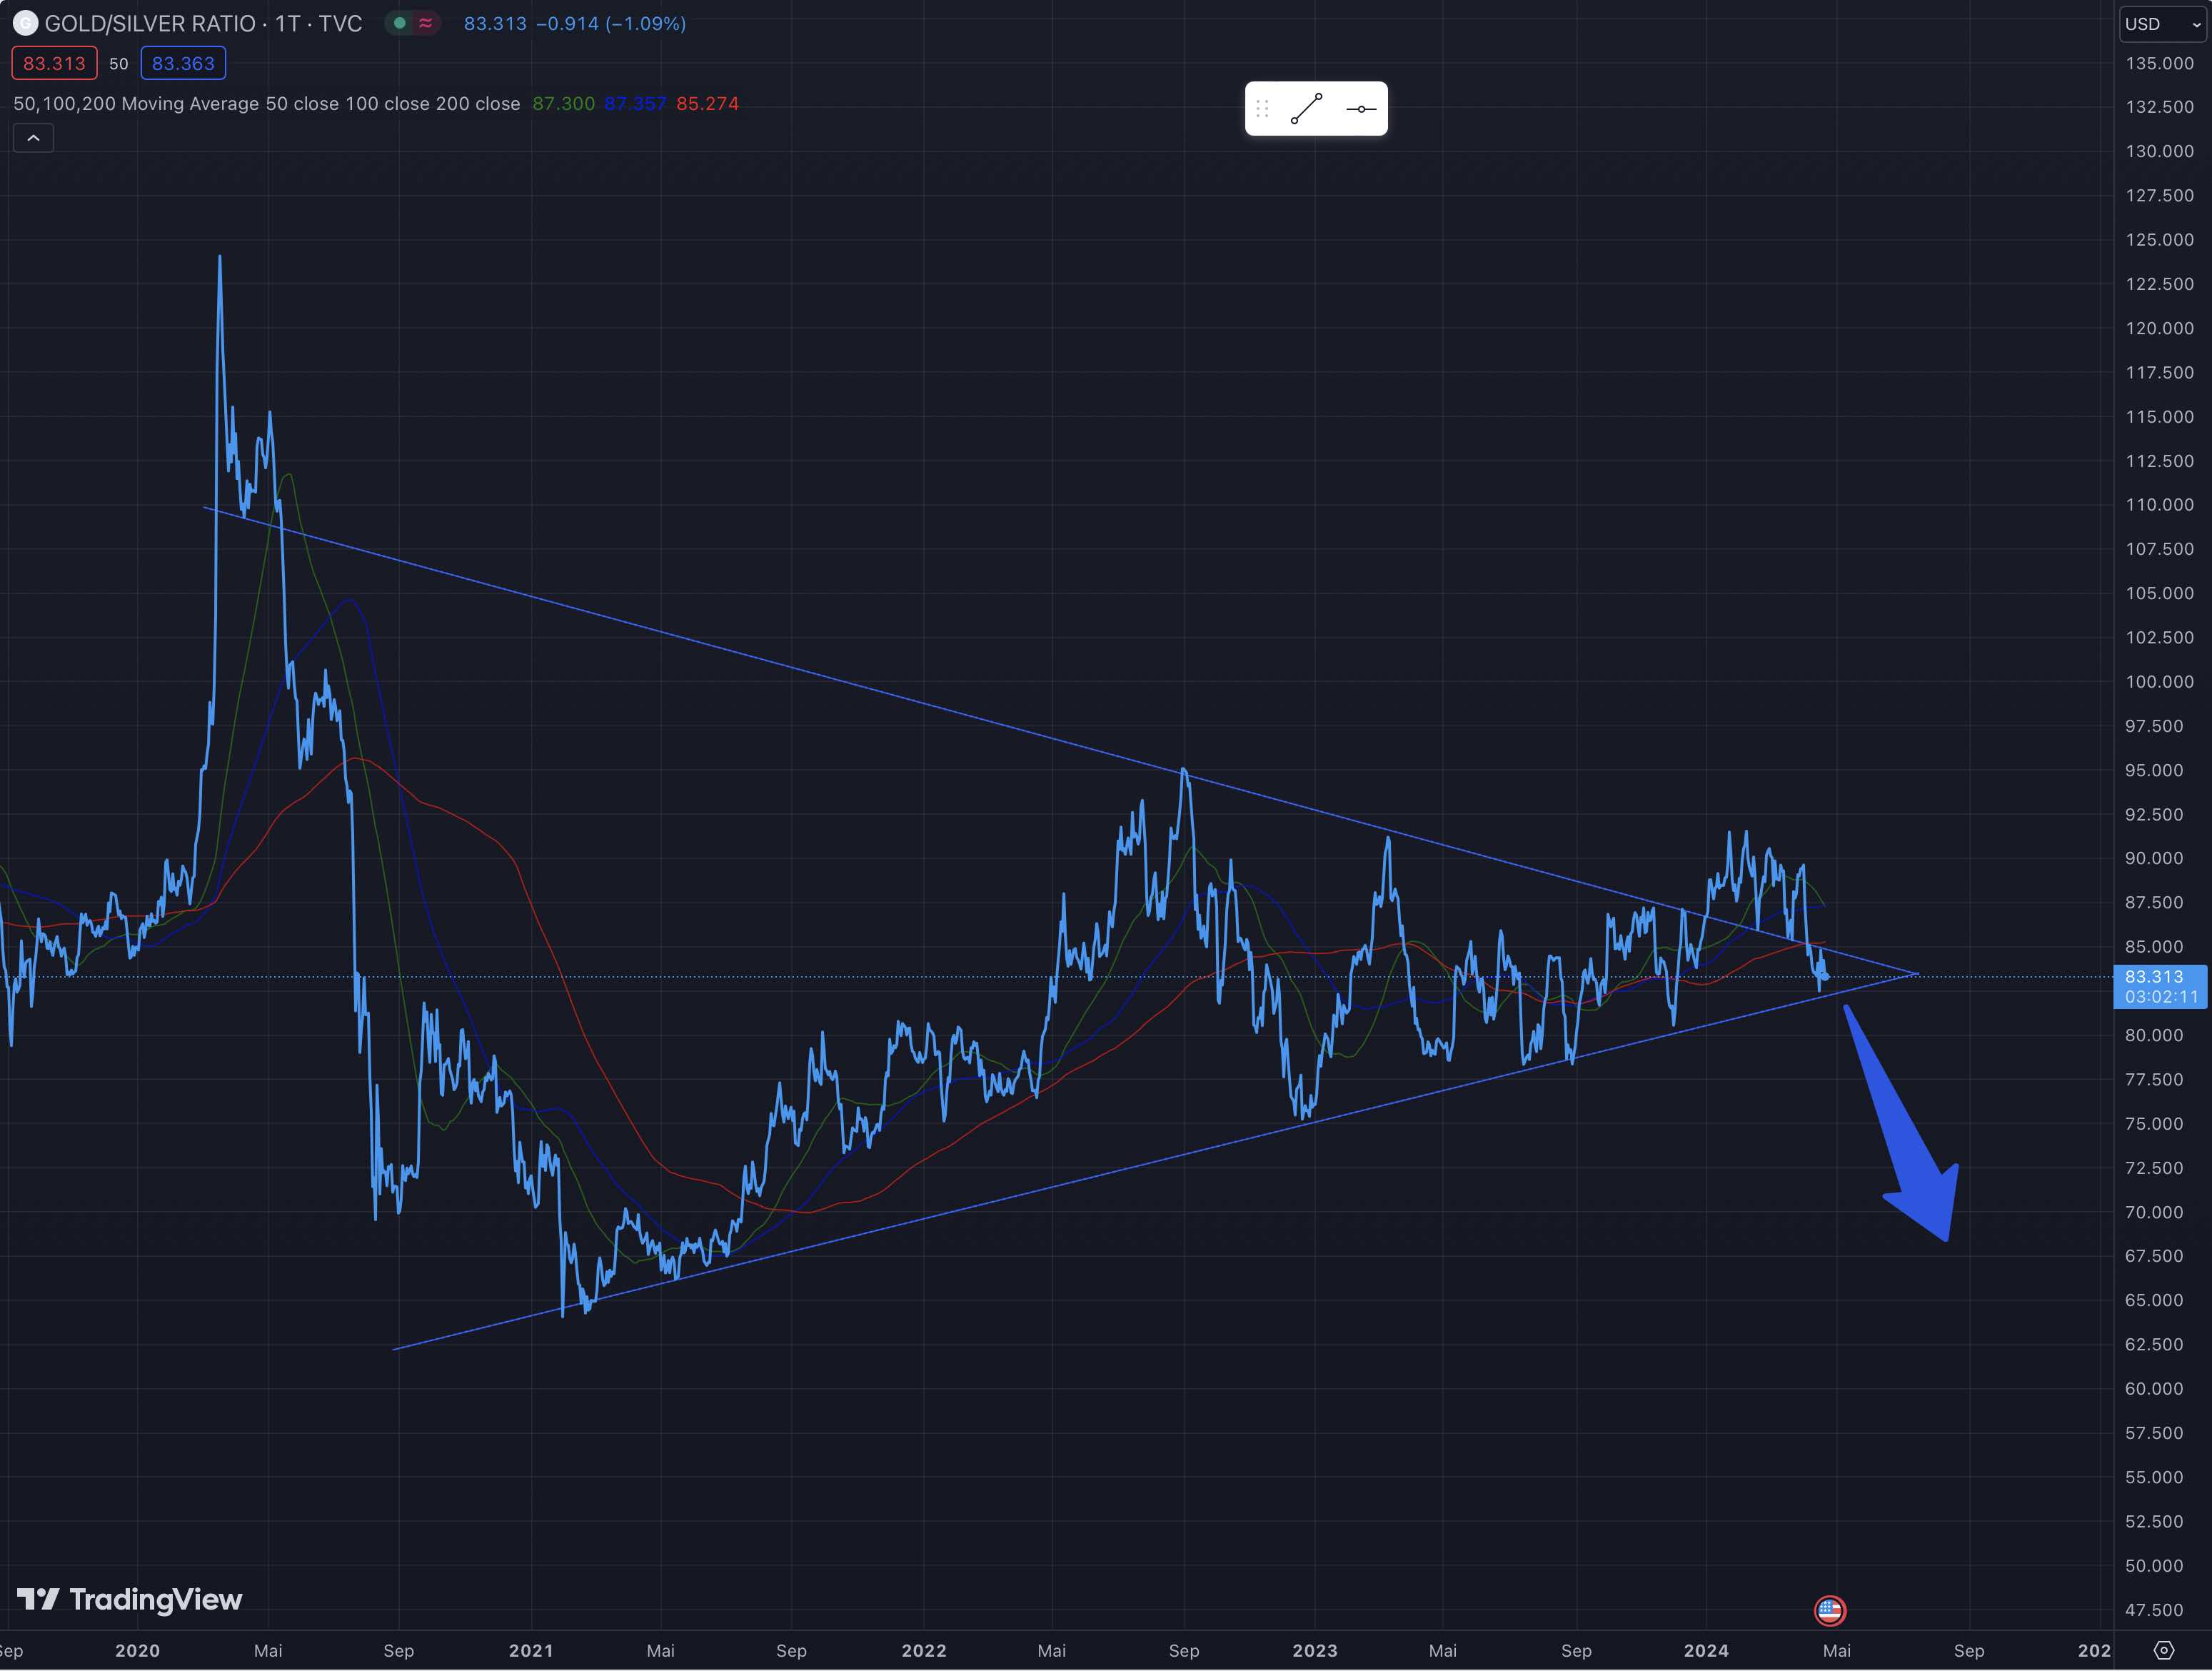
Task: Open chart settings gear at bottom right
Action: click(2163, 1650)
